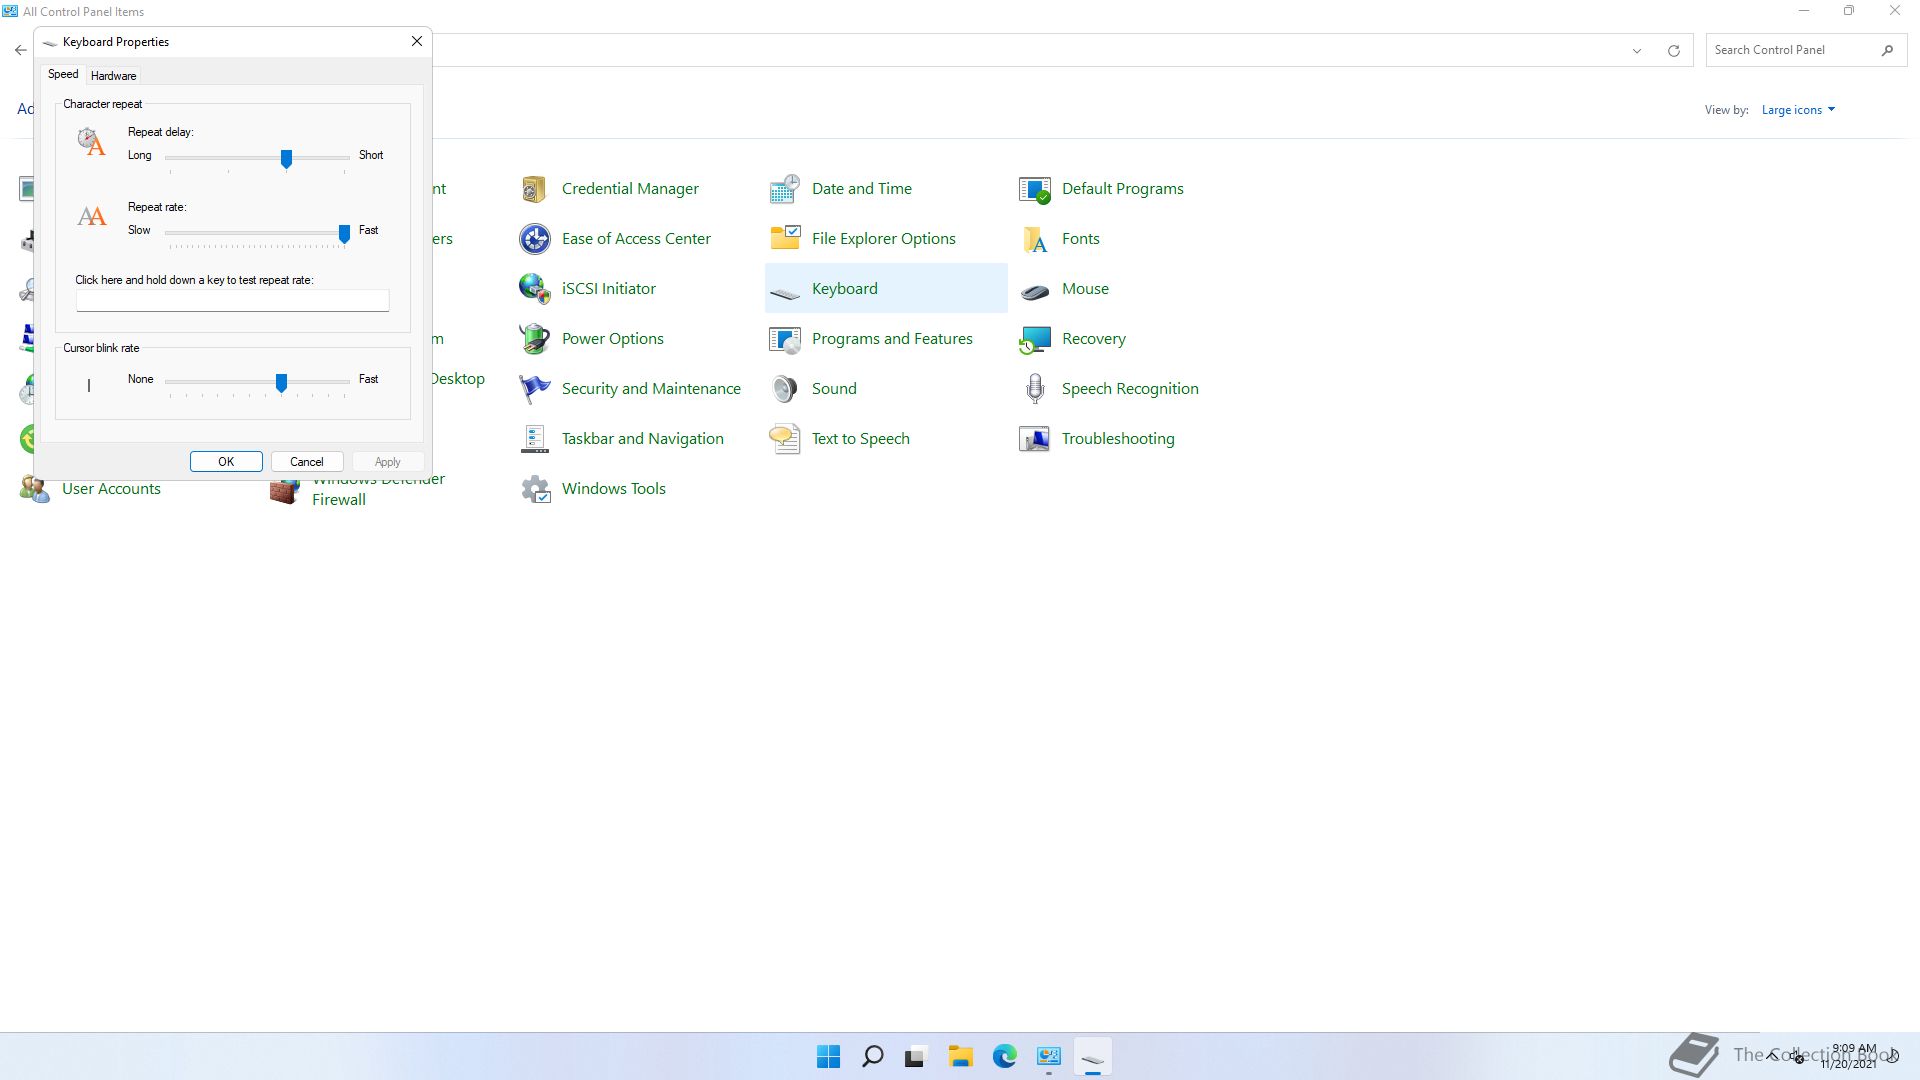Open the File Explorer Options icon
Viewport: 1920px width, 1080px height.
pyautogui.click(x=784, y=239)
